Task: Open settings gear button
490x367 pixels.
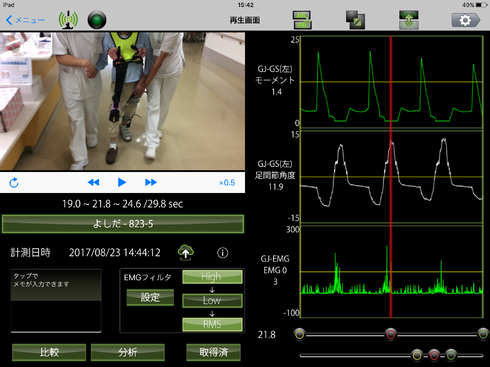Action: (x=466, y=20)
